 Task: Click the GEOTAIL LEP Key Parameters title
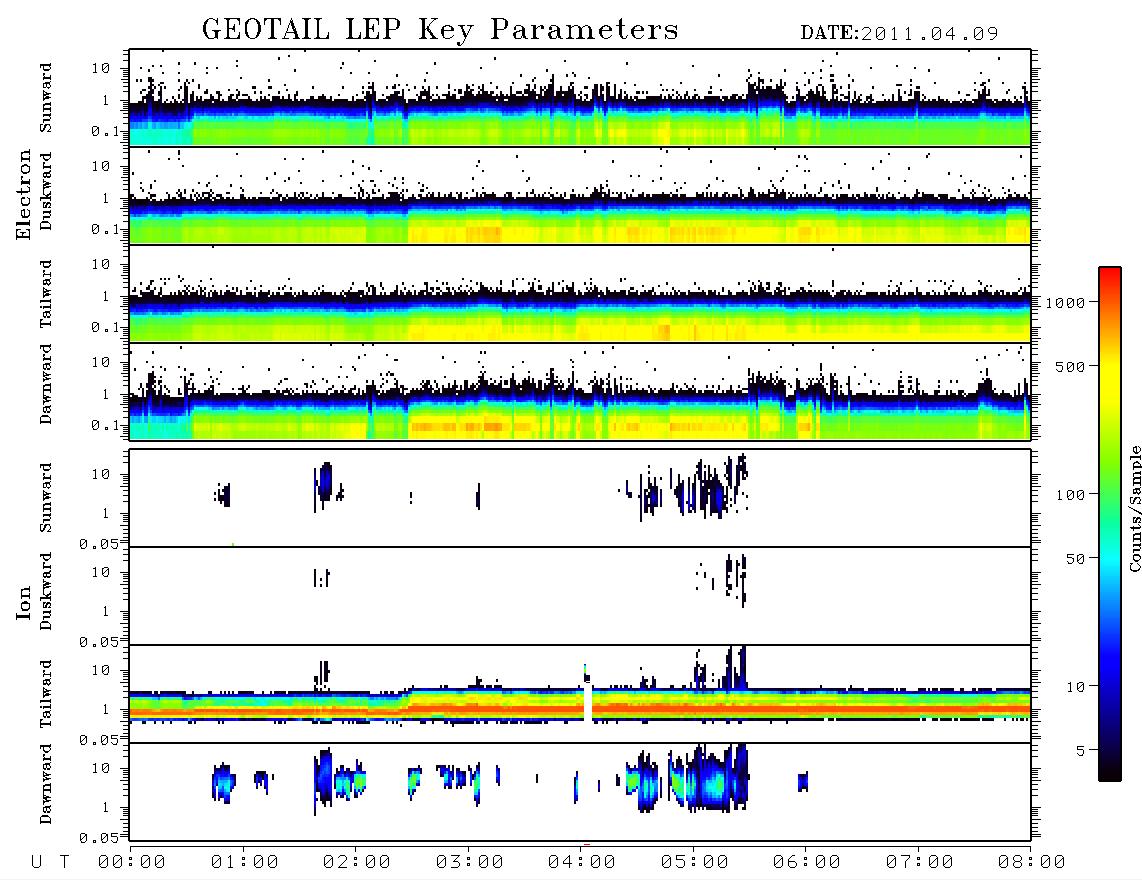(x=440, y=30)
